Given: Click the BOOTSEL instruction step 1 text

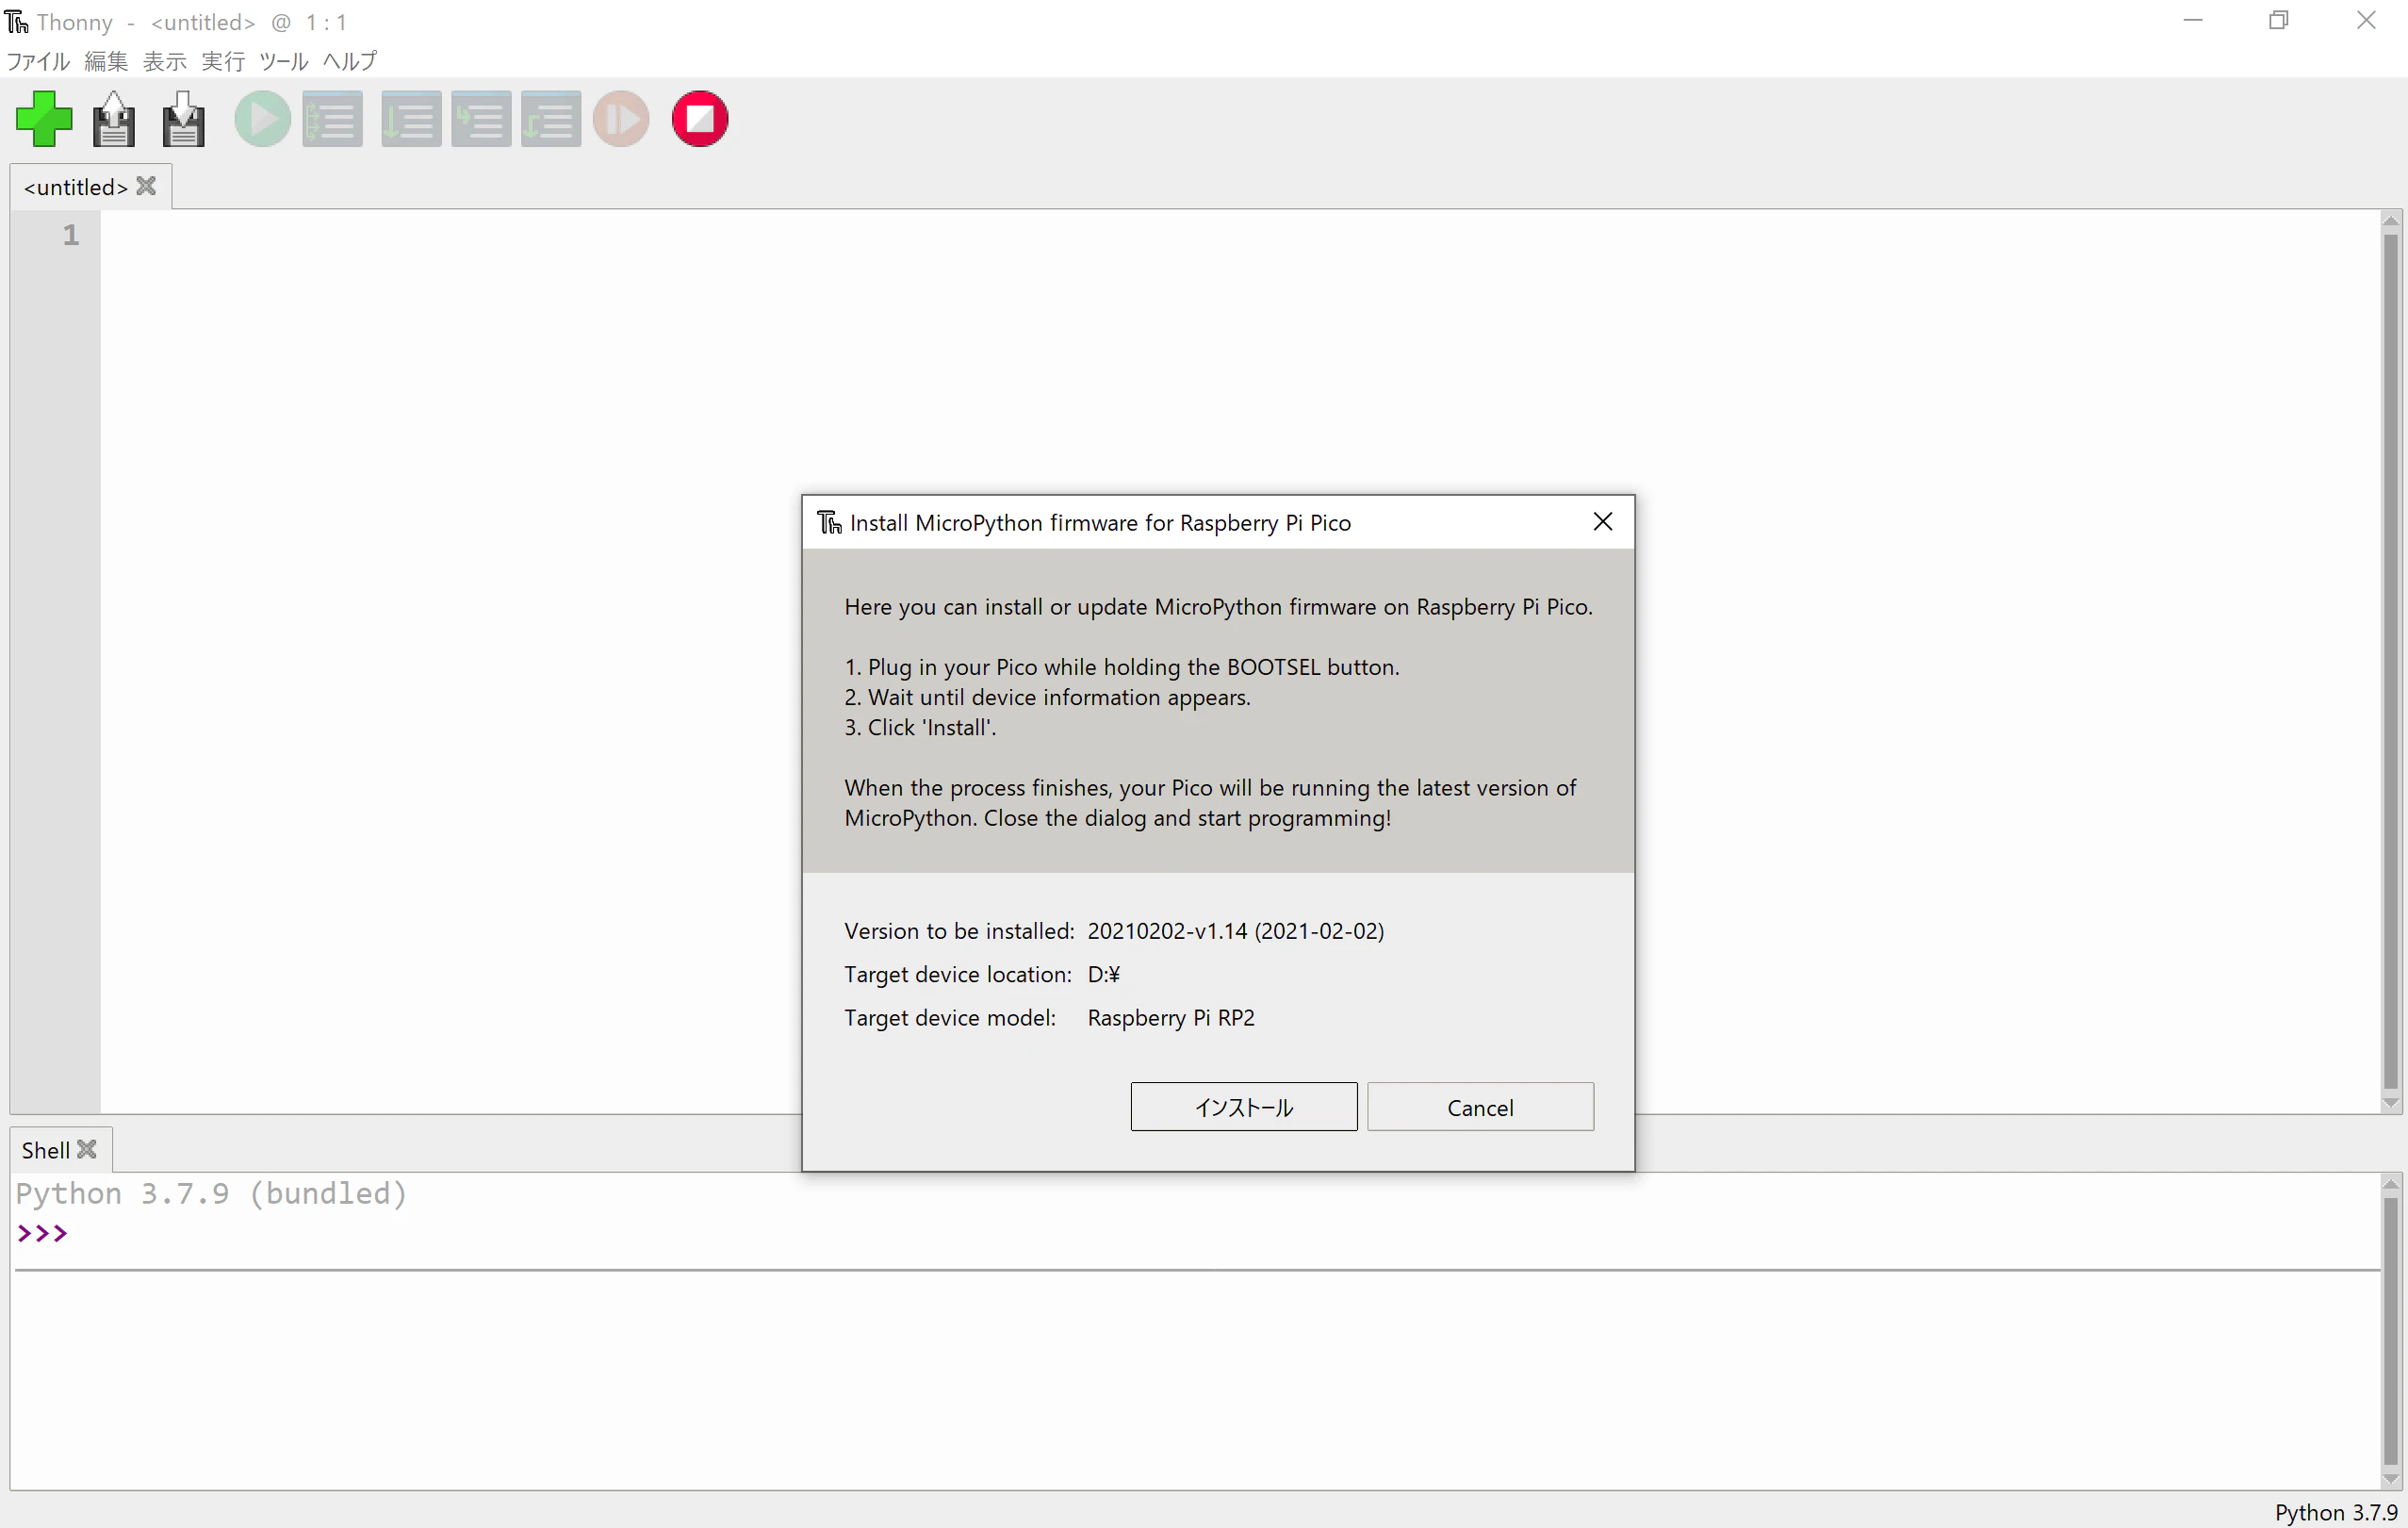Looking at the screenshot, I should [x=1121, y=667].
